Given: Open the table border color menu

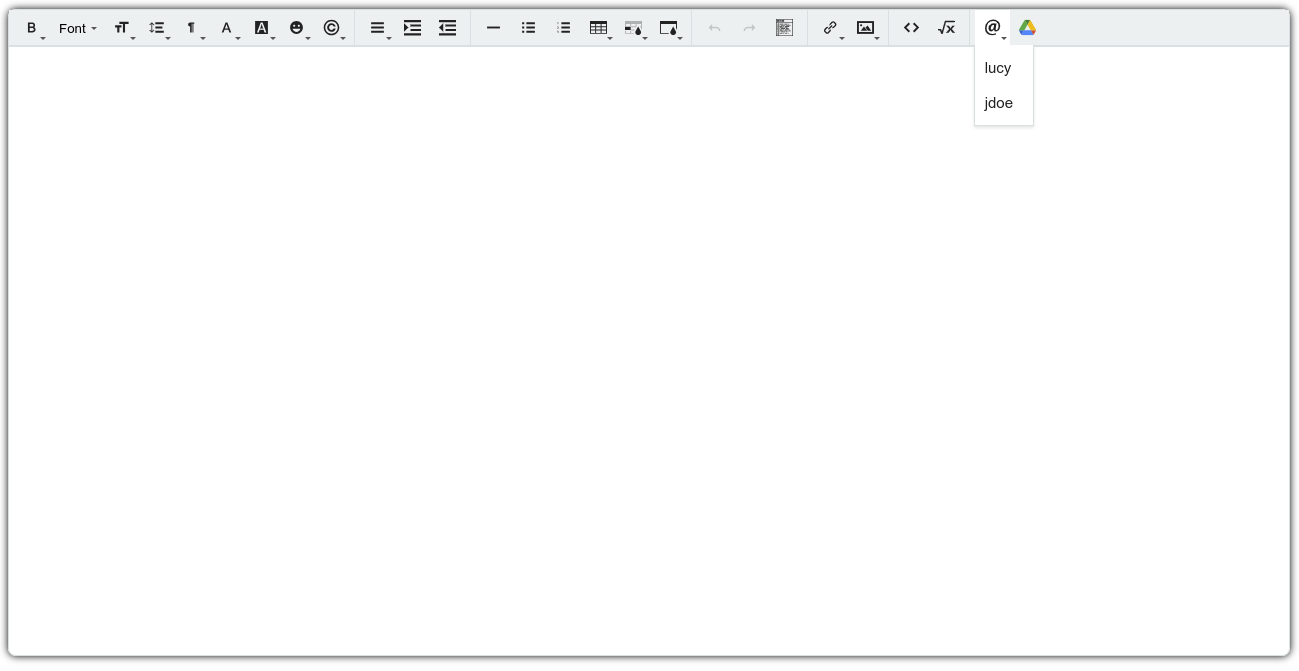Looking at the screenshot, I should point(670,28).
